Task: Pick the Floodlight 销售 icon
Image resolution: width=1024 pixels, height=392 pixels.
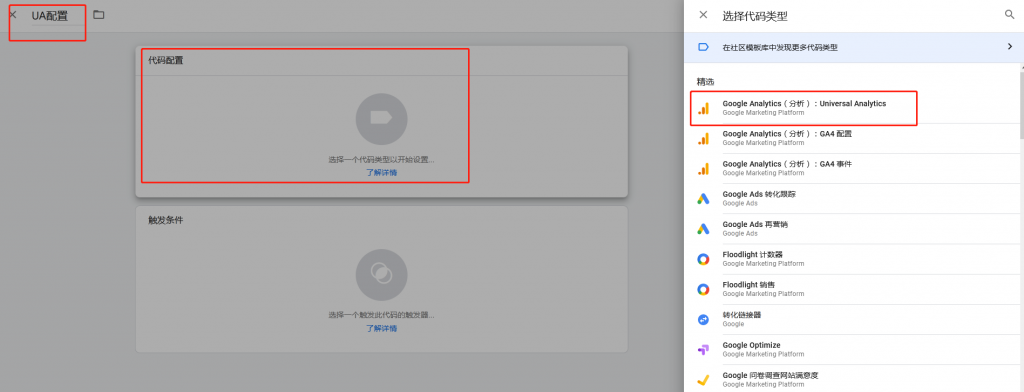Action: point(703,289)
